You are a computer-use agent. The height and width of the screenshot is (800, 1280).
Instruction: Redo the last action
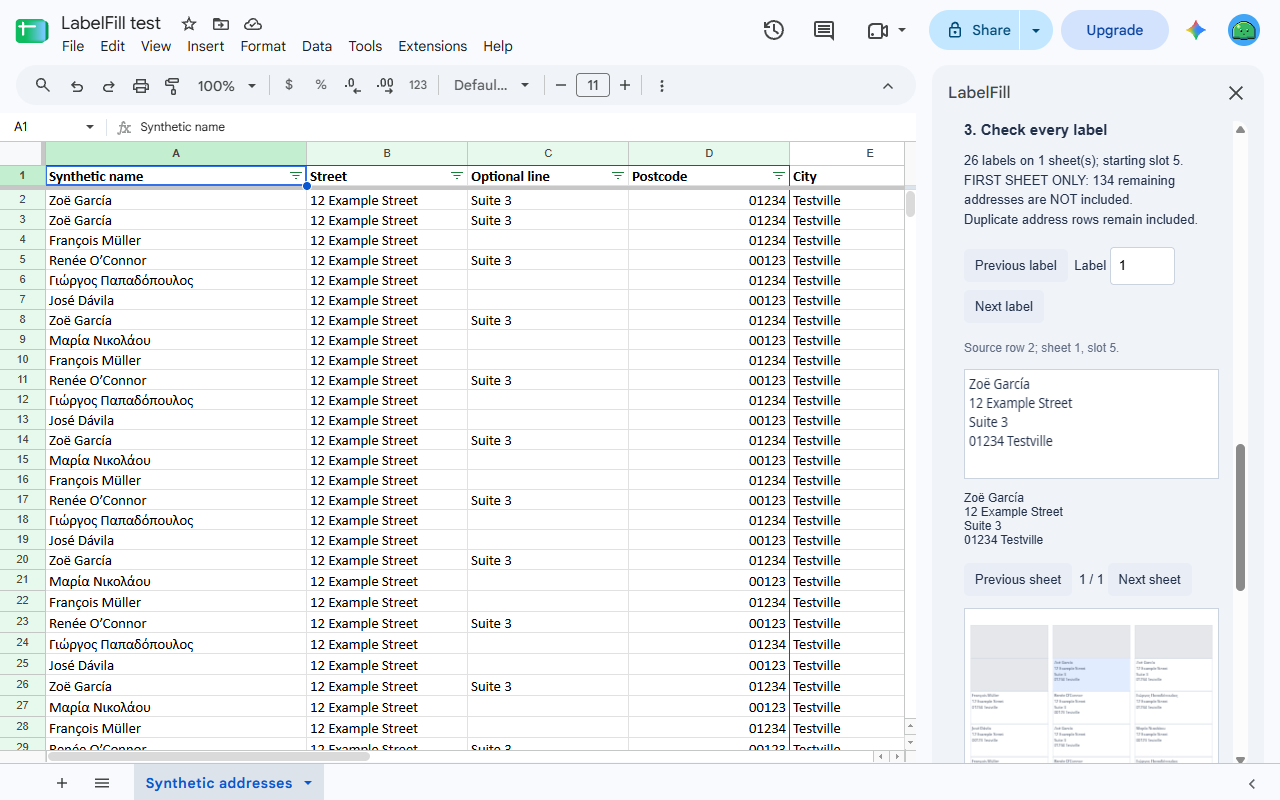click(109, 86)
